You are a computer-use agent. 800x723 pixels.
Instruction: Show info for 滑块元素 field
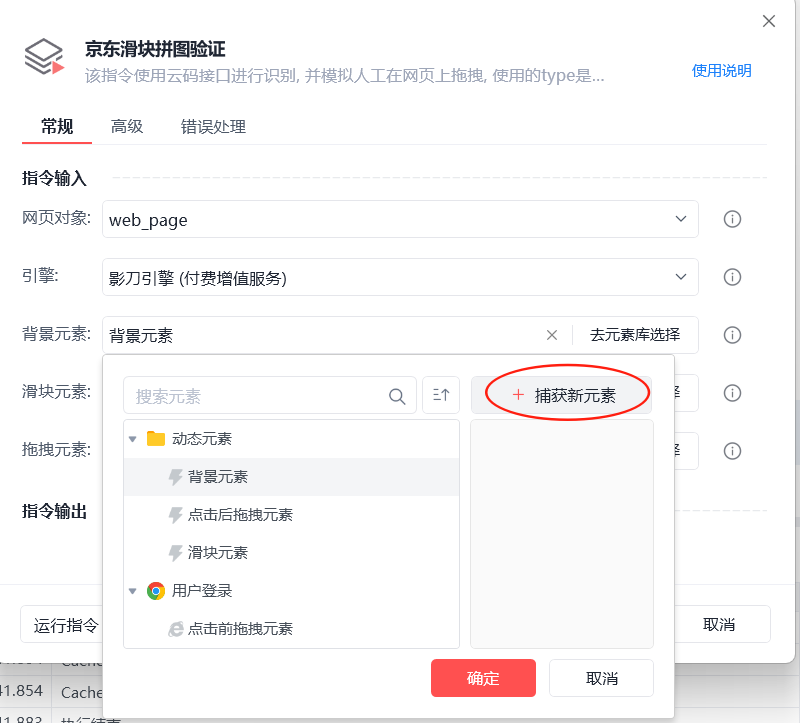coord(732,393)
